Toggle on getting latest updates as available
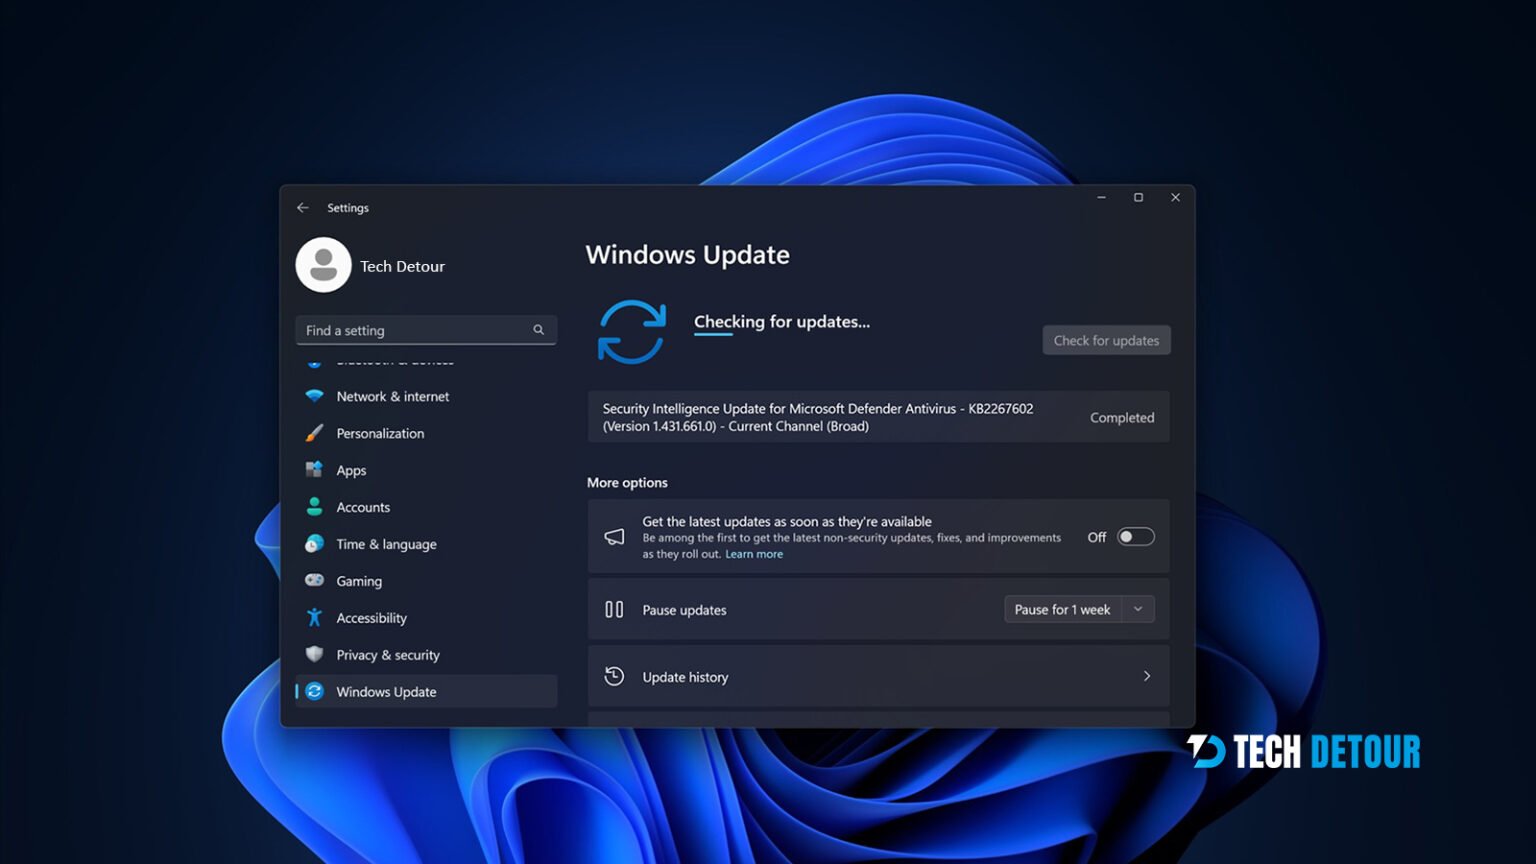The height and width of the screenshot is (864, 1536). click(1135, 537)
